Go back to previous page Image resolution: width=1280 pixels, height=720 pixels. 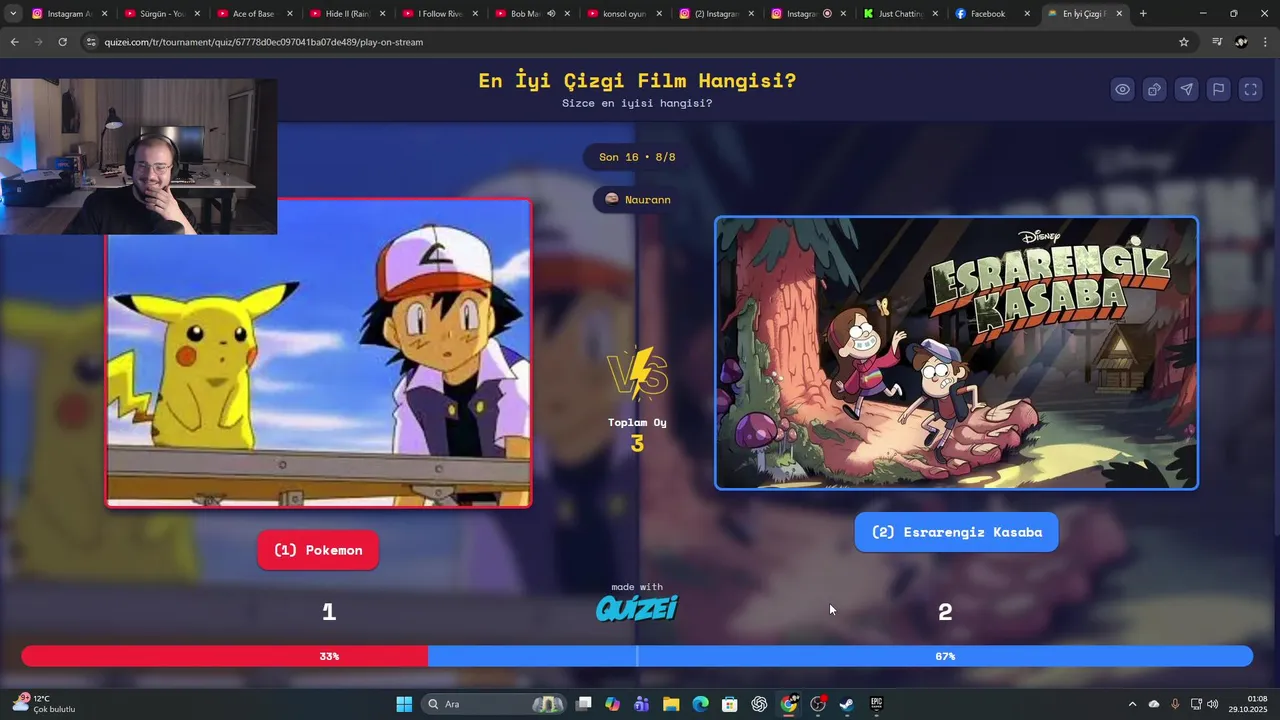coord(14,42)
